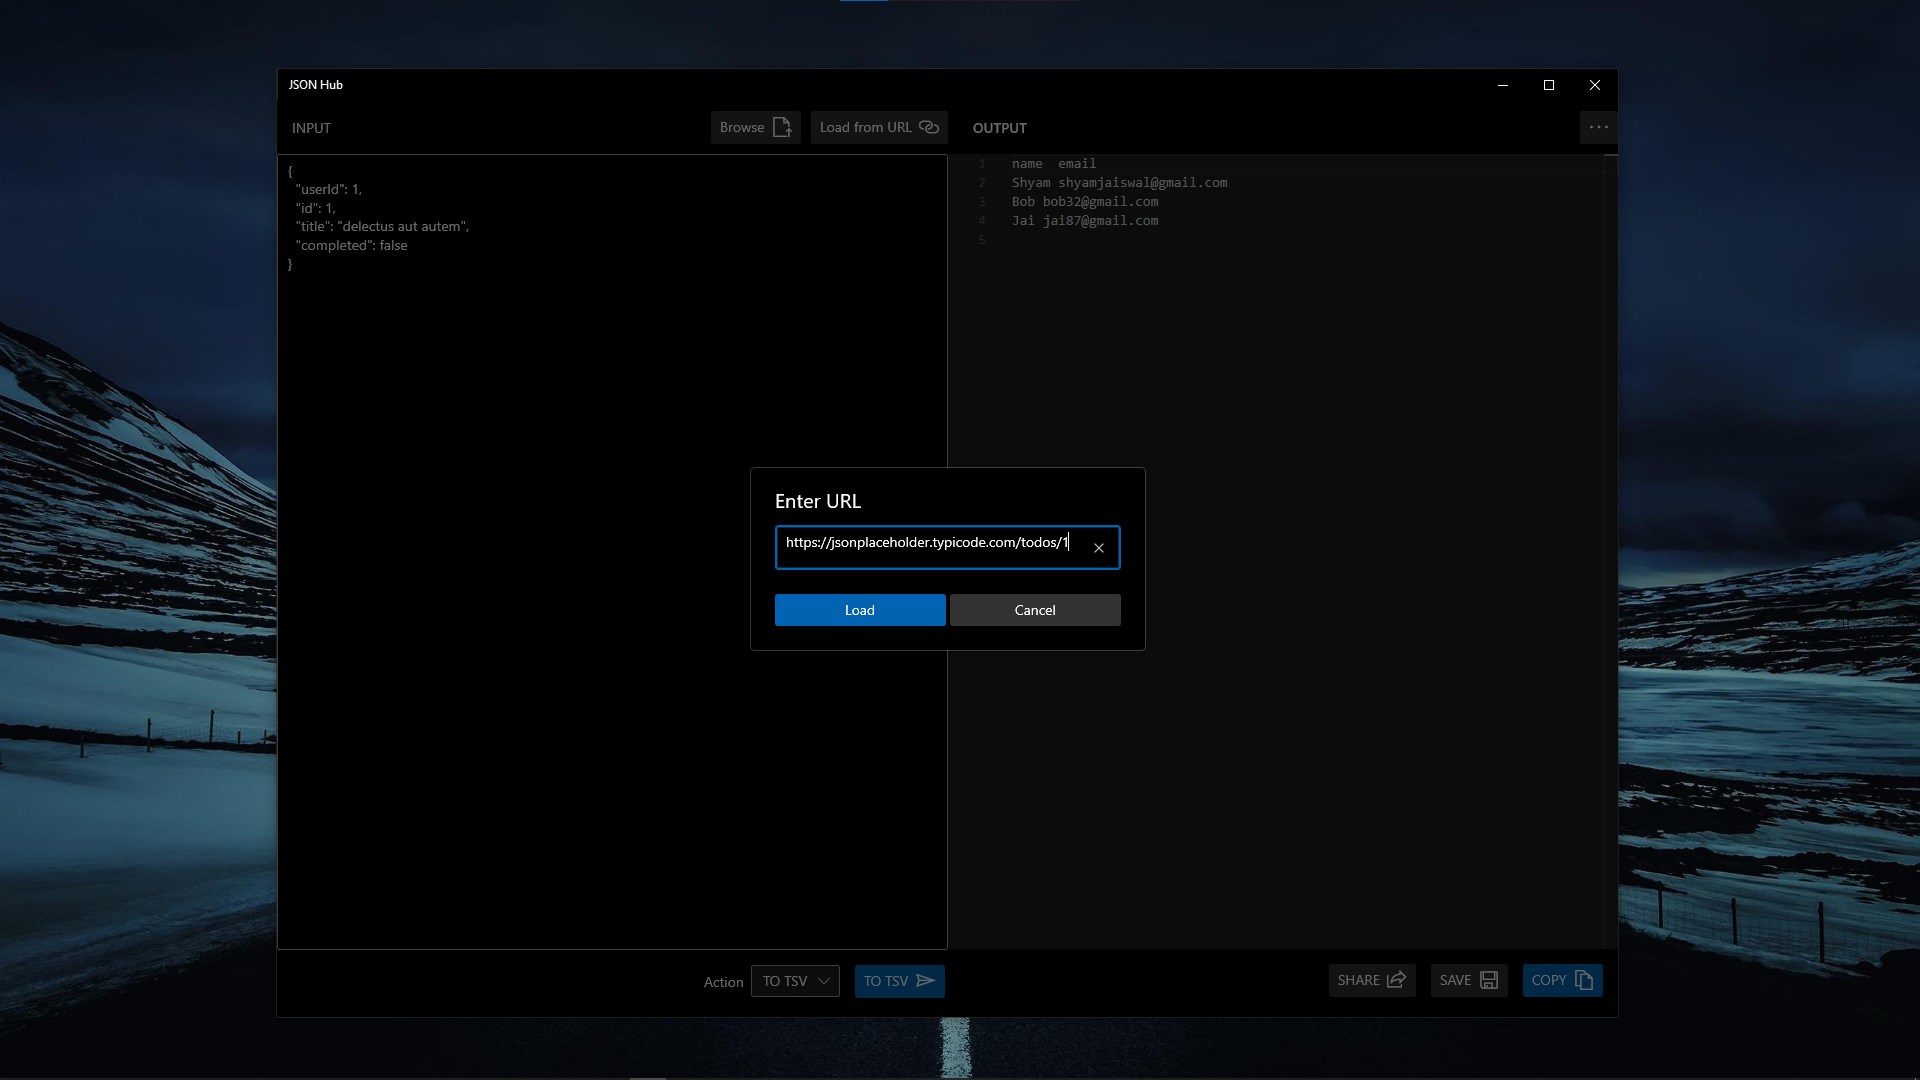This screenshot has height=1080, width=1920.
Task: Click the Load button in dialog
Action: point(859,610)
